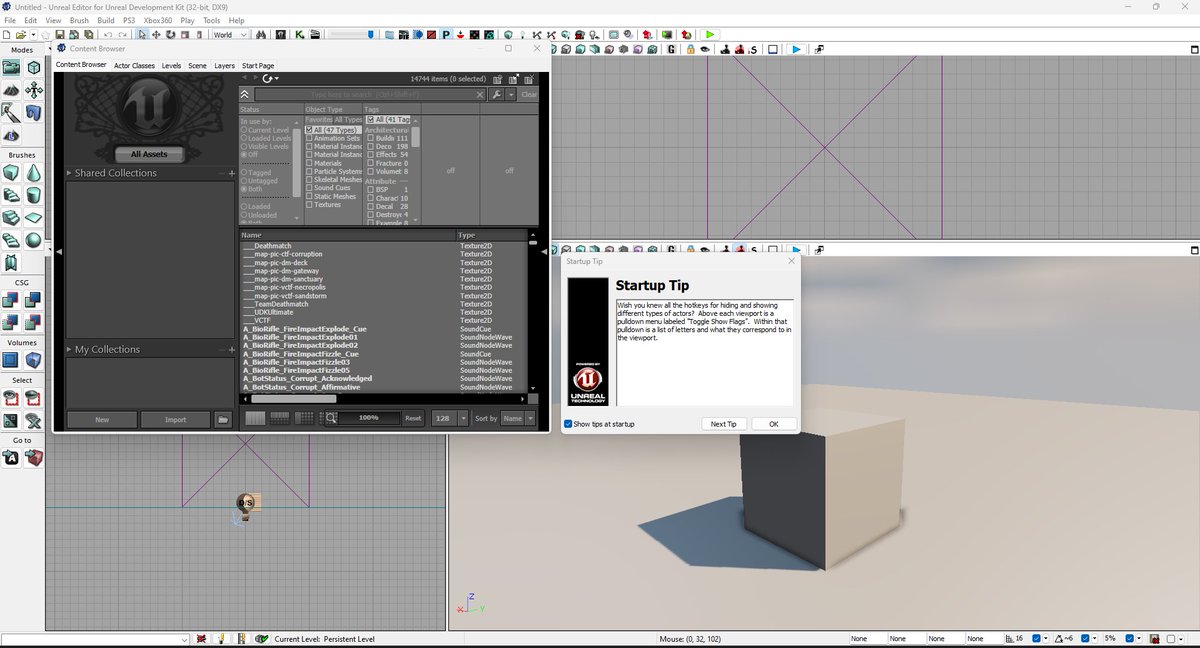Click the New button in Content Browser
1200x648 pixels.
[x=102, y=419]
